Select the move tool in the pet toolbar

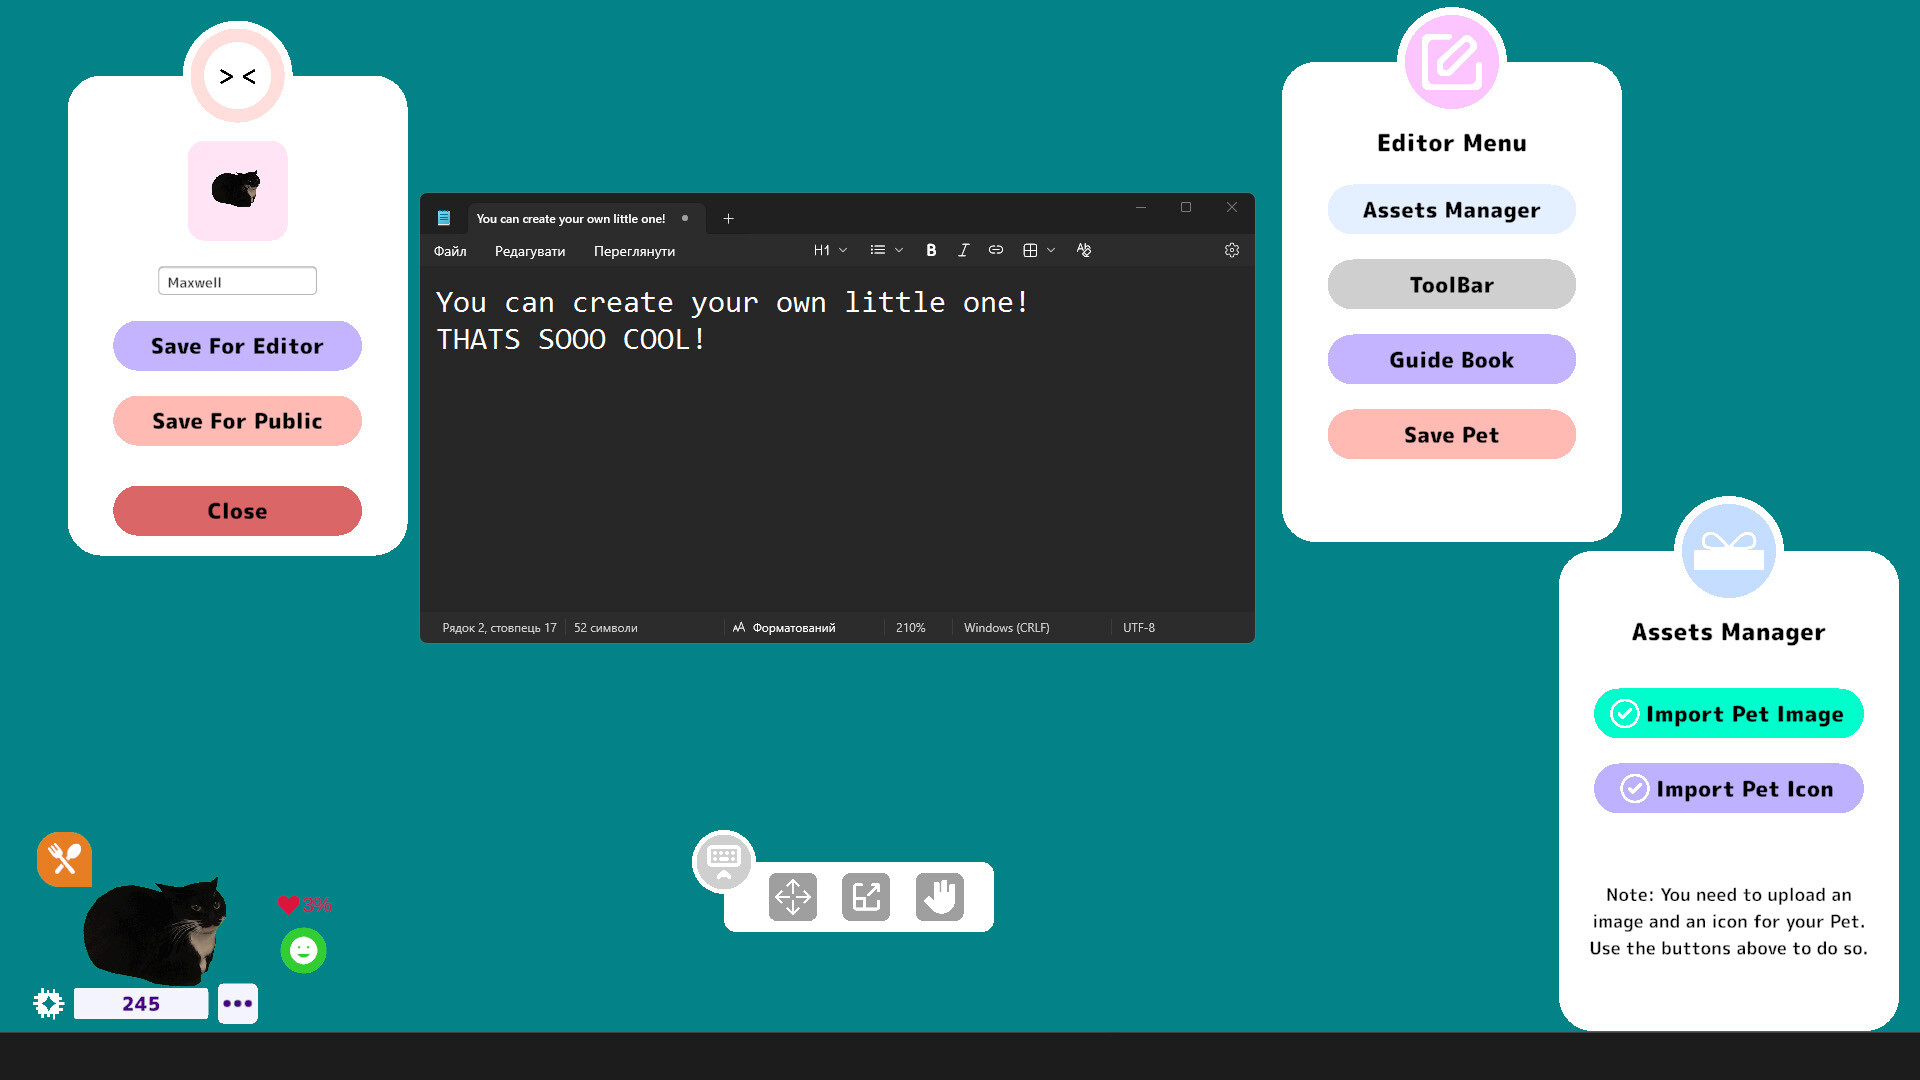pos(793,897)
